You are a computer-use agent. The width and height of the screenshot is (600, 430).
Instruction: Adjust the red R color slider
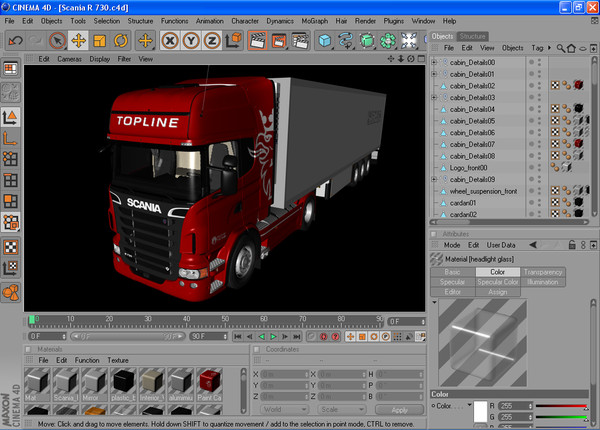pyautogui.click(x=561, y=406)
